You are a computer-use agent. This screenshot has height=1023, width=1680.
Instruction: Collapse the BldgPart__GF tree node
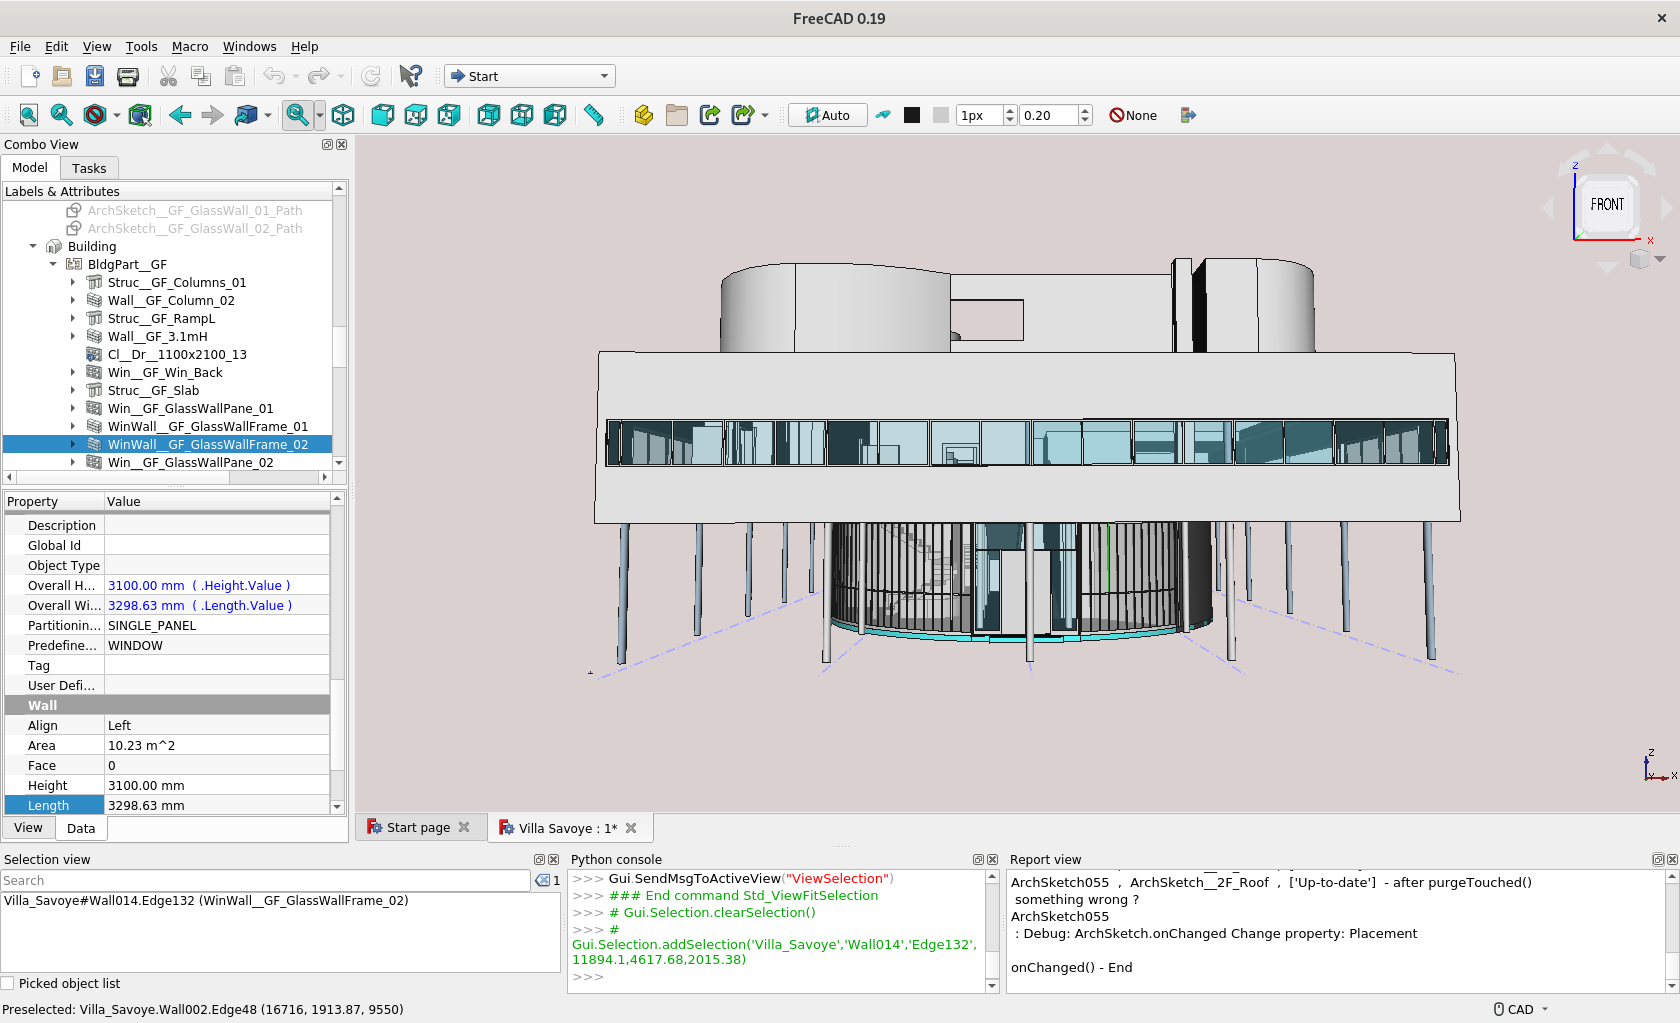tap(53, 264)
